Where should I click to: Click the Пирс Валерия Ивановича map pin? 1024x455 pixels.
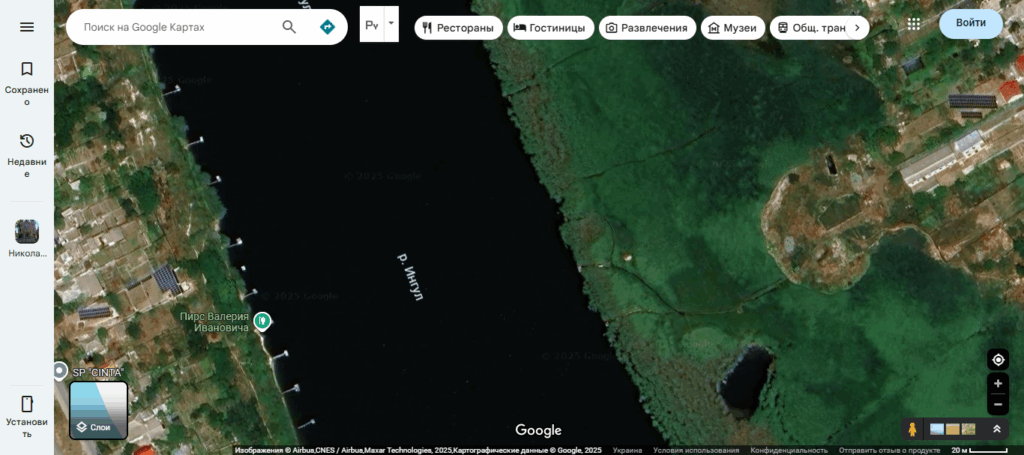[262, 321]
